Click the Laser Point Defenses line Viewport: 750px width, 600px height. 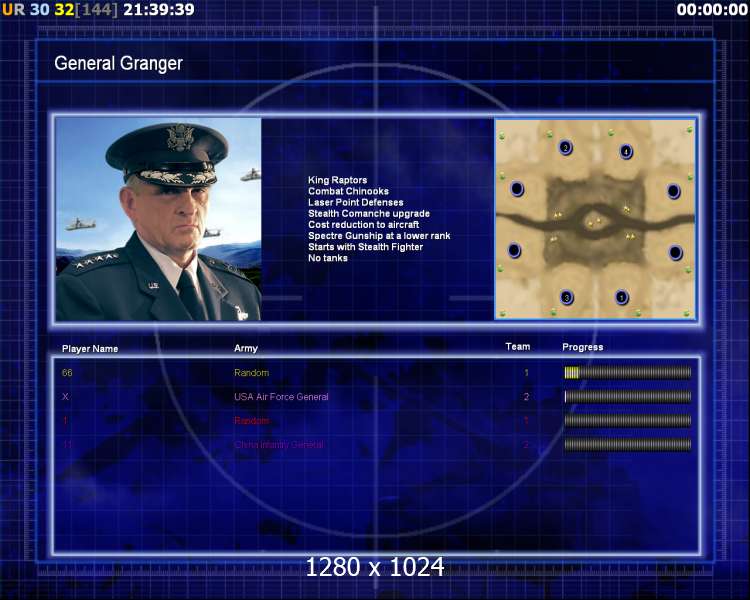click(355, 202)
